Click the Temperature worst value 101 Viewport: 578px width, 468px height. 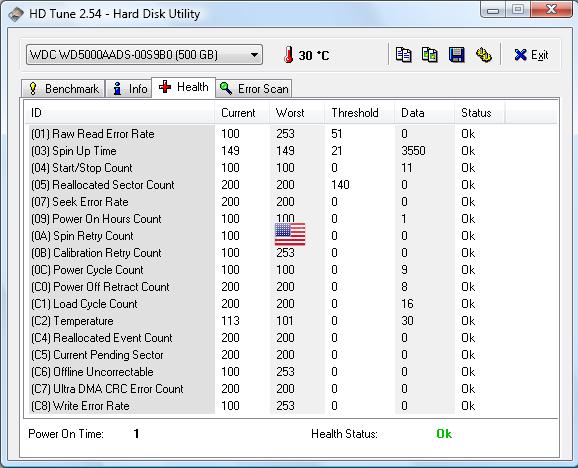coord(285,321)
